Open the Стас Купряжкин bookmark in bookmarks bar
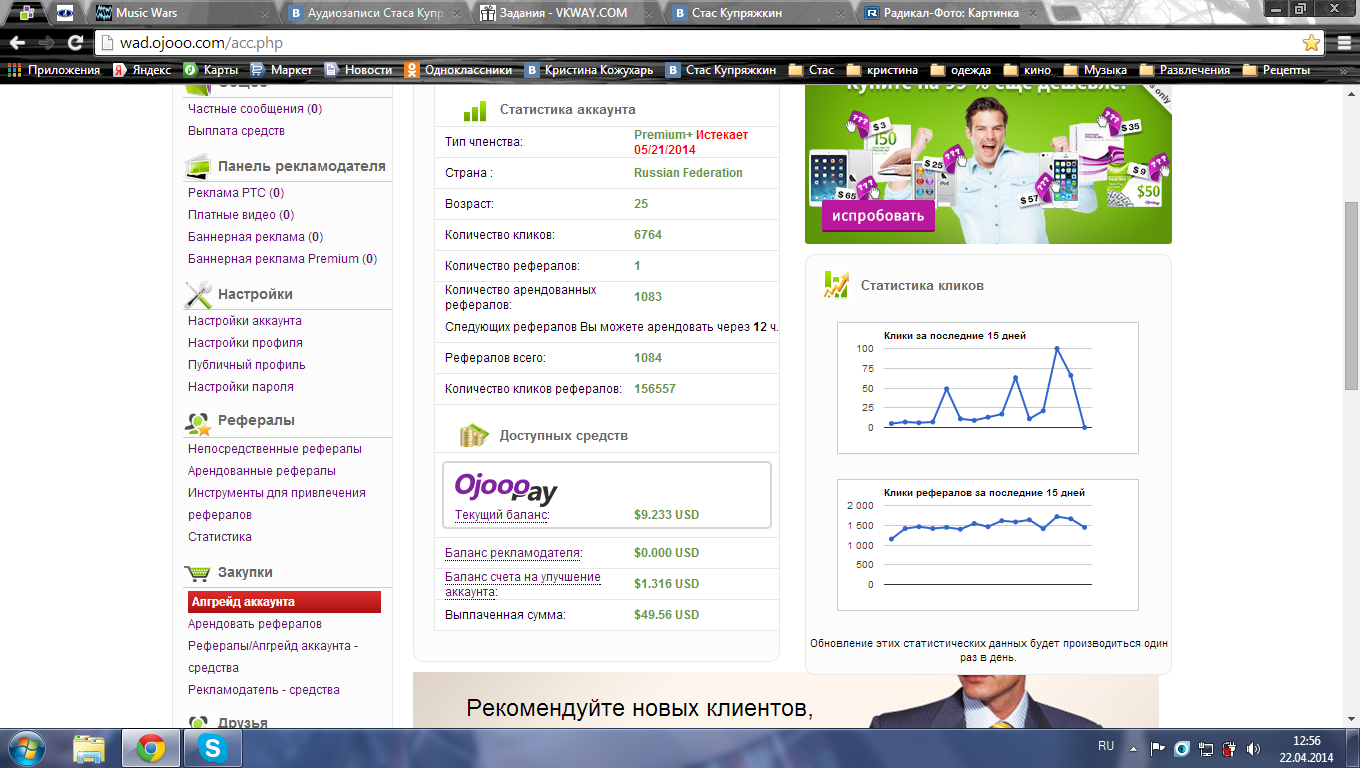The width and height of the screenshot is (1360, 768). [721, 70]
